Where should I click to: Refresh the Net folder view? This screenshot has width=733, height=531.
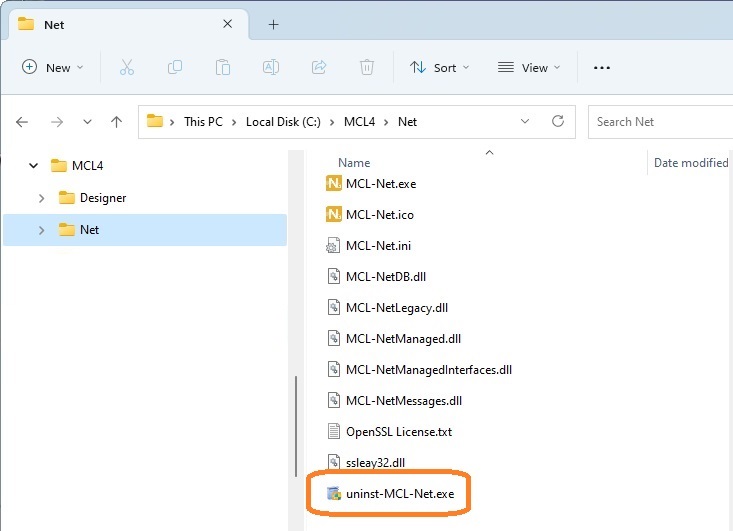coord(558,122)
